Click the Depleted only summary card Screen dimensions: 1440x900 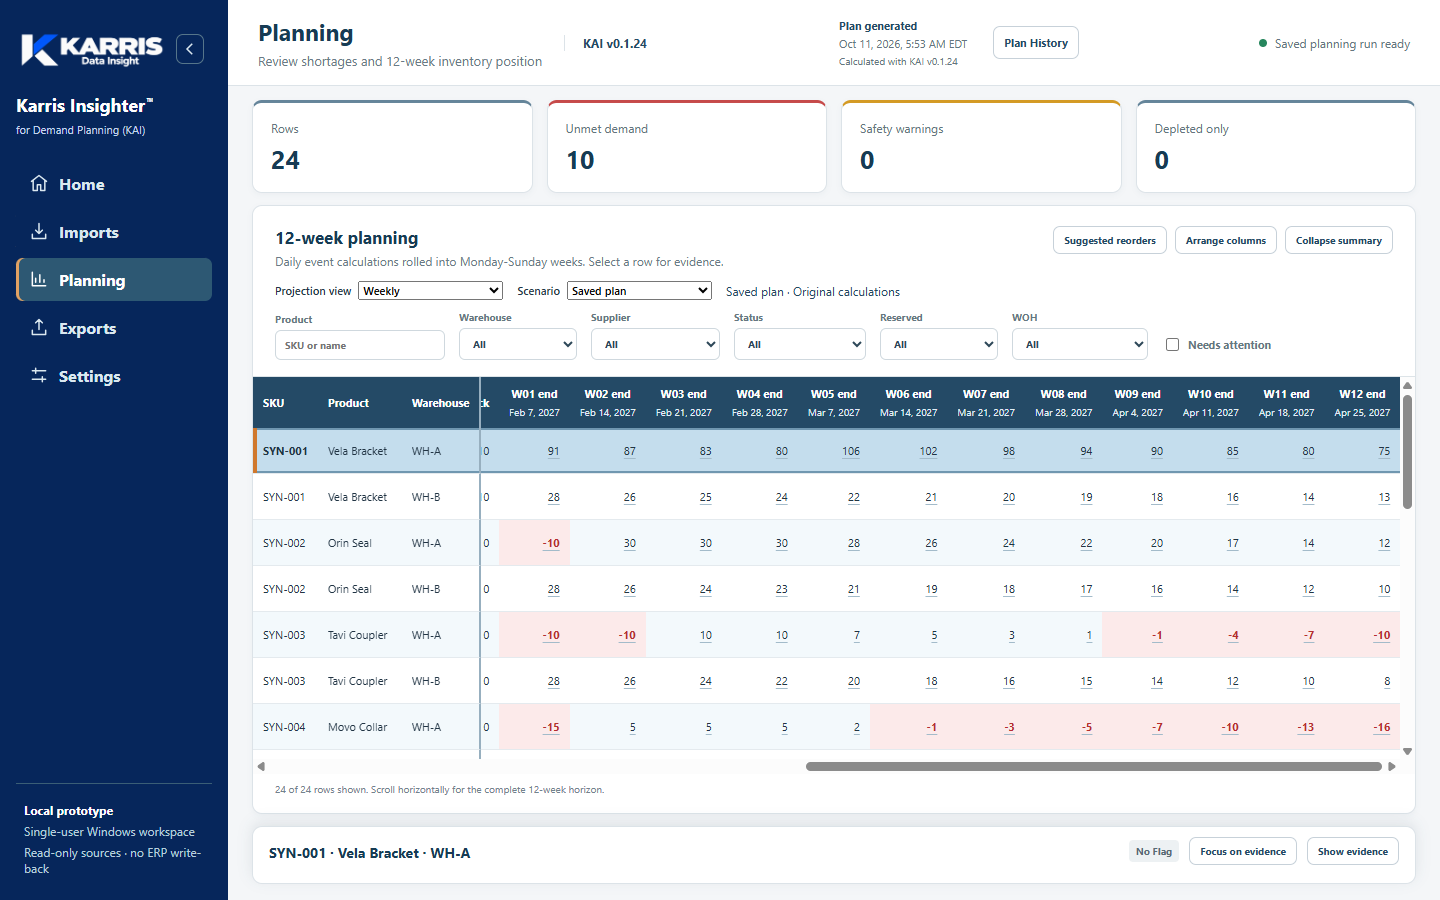pyautogui.click(x=1276, y=146)
